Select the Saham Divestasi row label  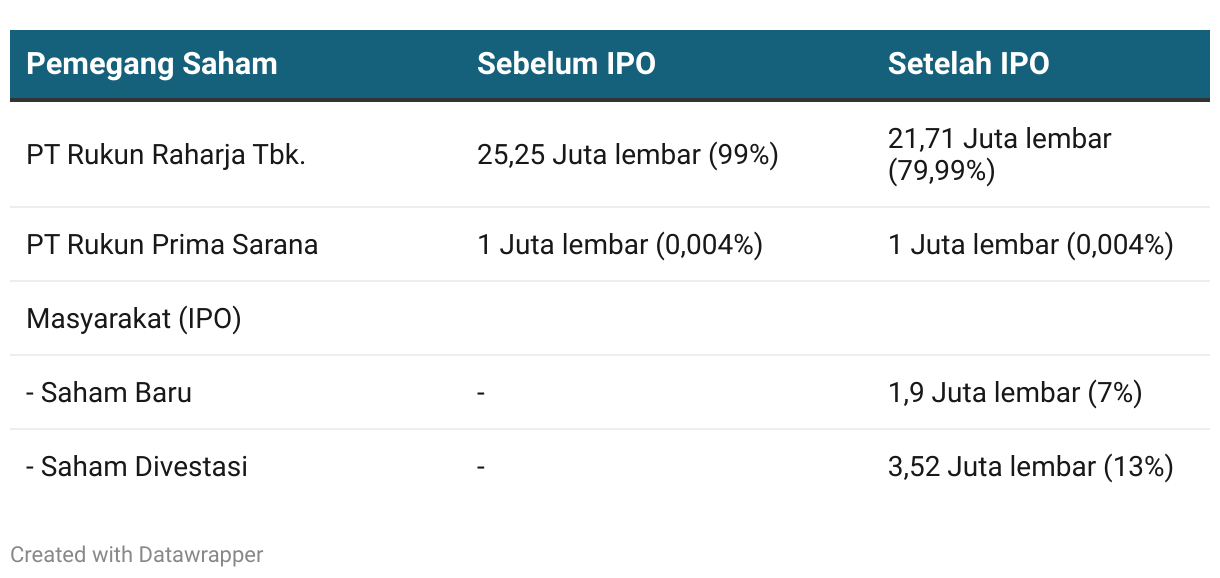[137, 466]
